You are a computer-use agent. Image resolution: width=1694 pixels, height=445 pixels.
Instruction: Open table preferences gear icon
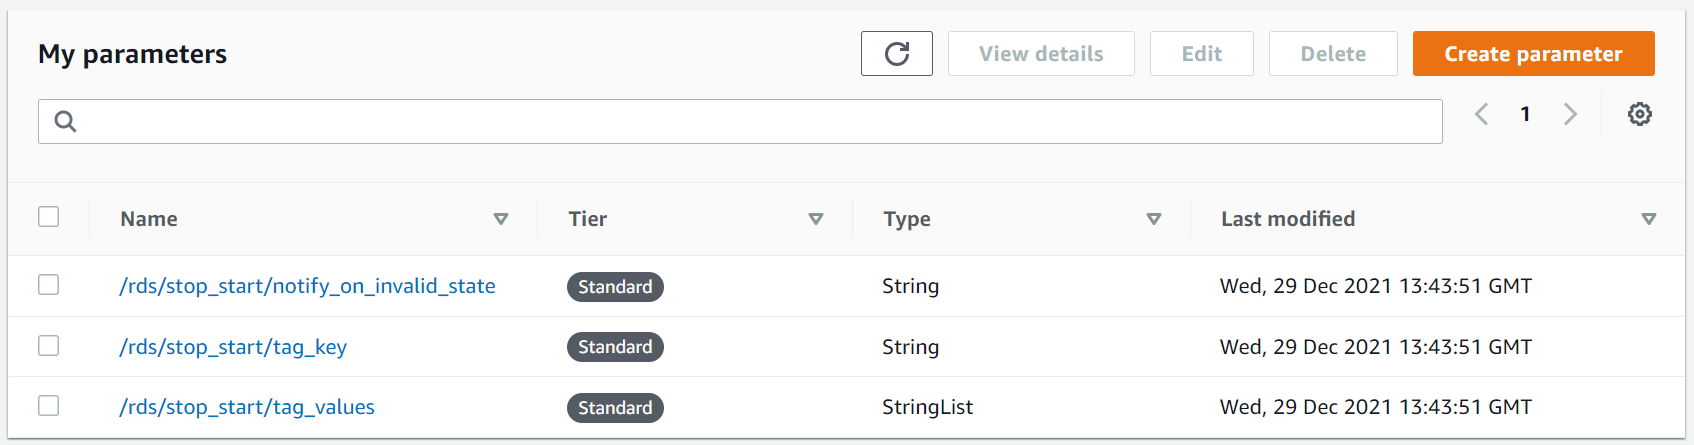(x=1639, y=114)
